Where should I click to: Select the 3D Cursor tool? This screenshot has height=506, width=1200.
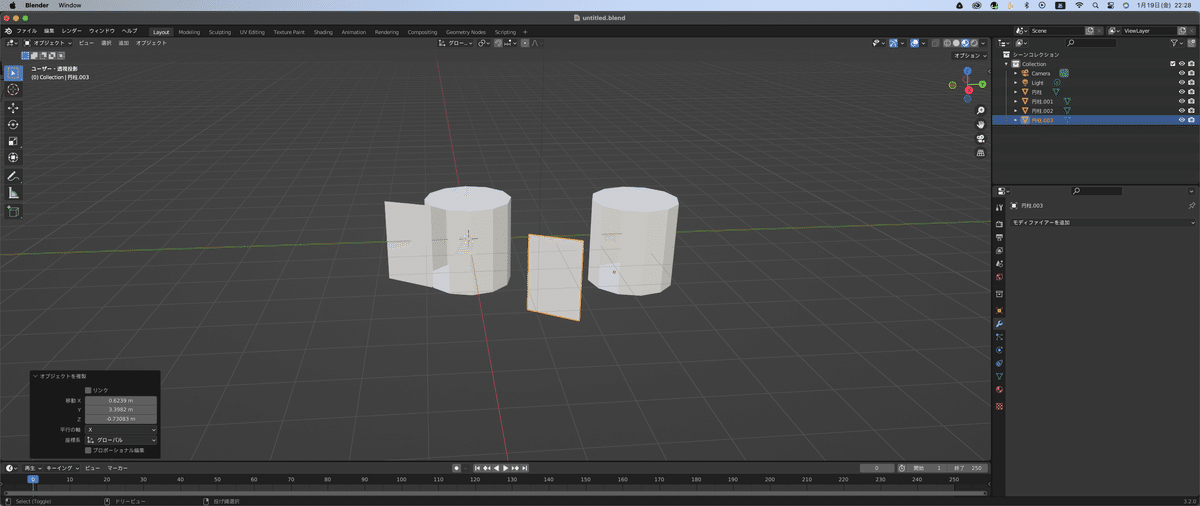13,90
